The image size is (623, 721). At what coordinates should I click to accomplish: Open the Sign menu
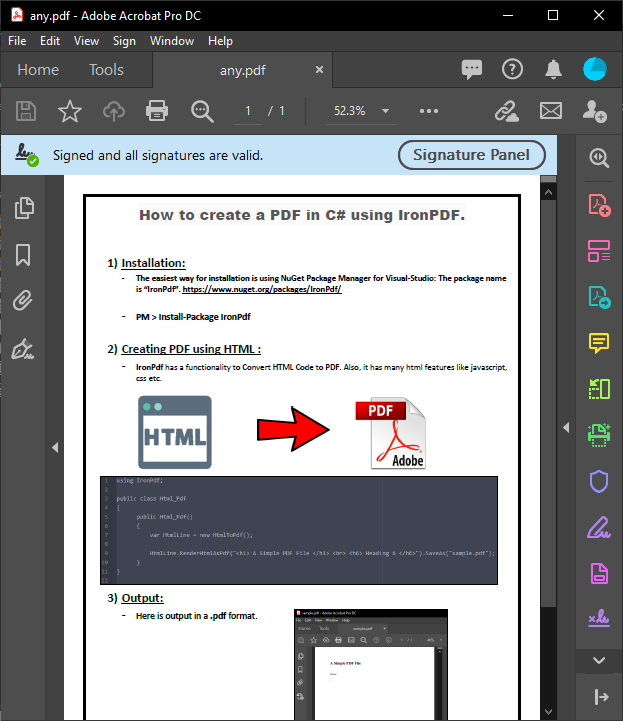pos(124,41)
